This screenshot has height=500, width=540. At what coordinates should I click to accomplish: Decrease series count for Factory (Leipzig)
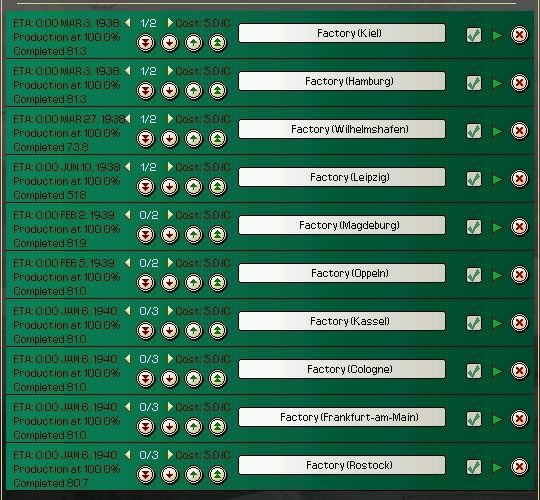point(128,167)
